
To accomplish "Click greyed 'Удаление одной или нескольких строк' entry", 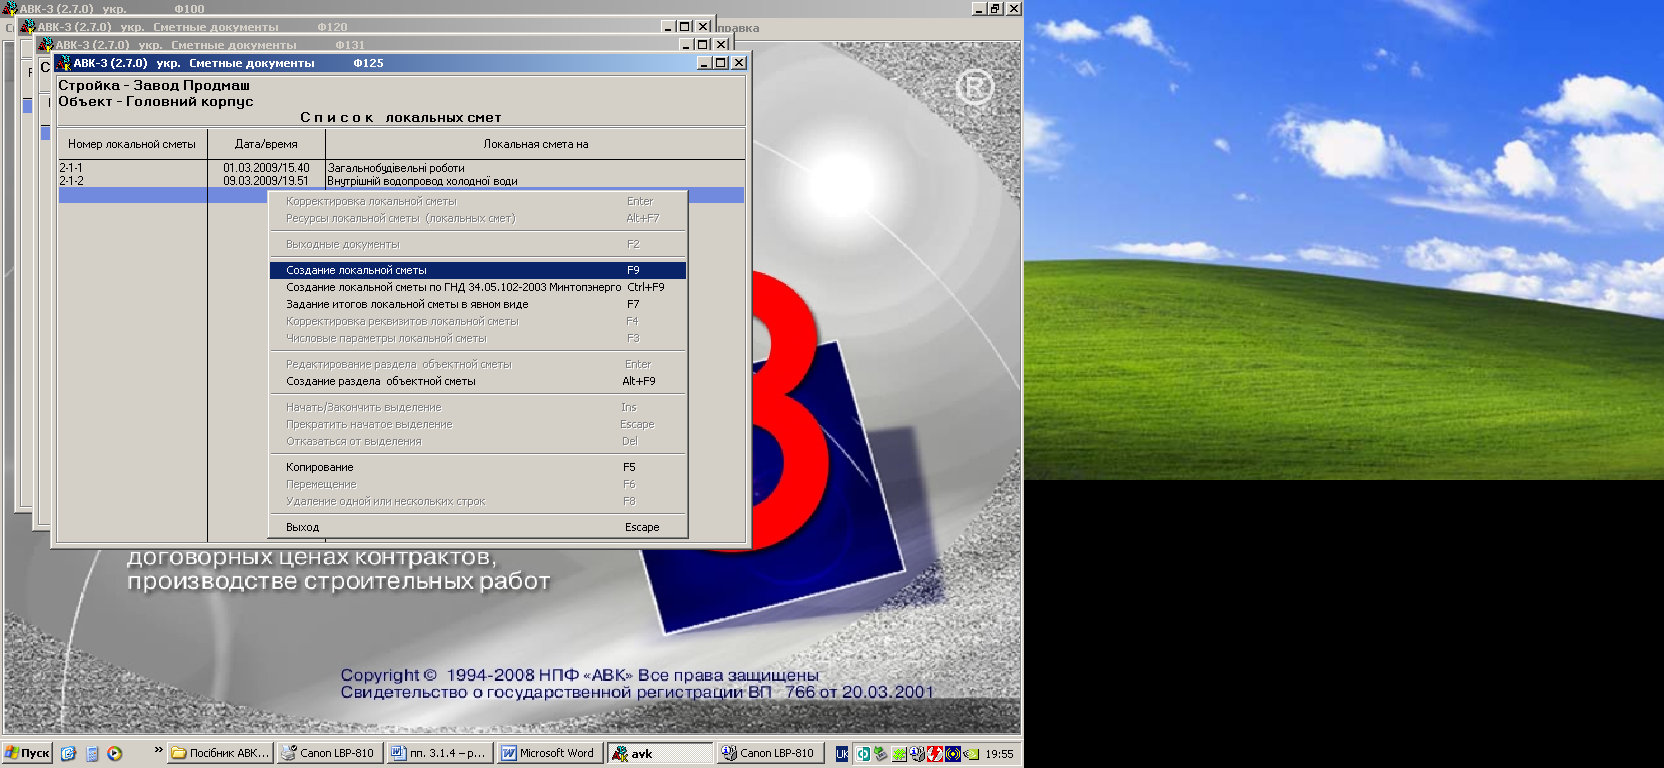I will [478, 501].
